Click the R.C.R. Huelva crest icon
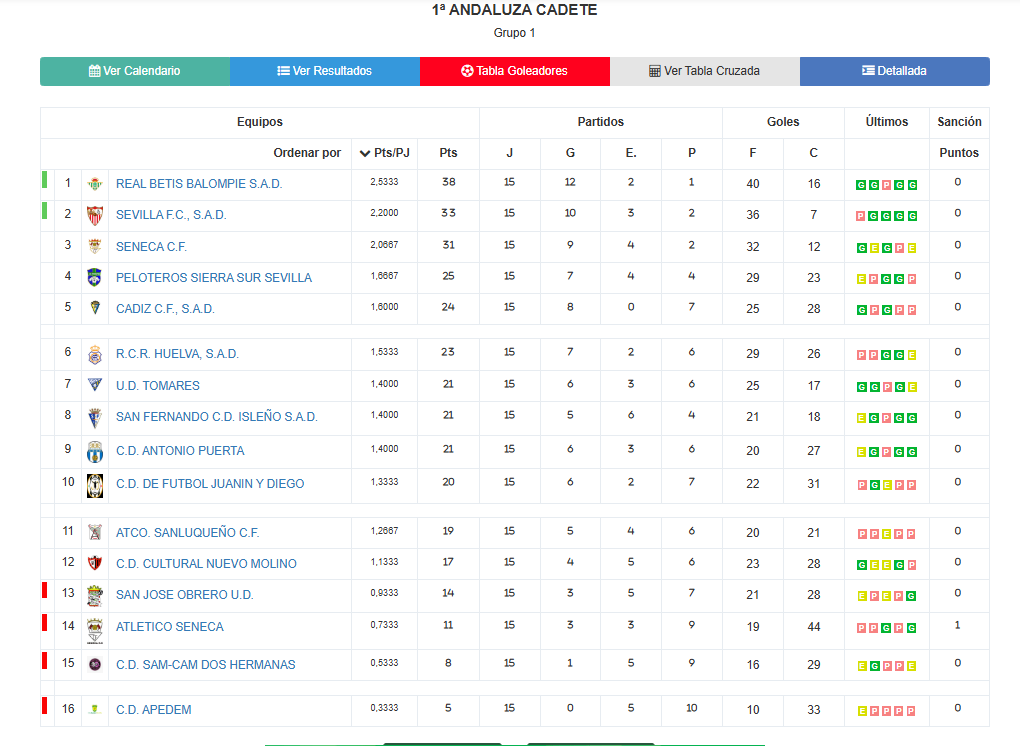This screenshot has width=1020, height=746. point(95,354)
